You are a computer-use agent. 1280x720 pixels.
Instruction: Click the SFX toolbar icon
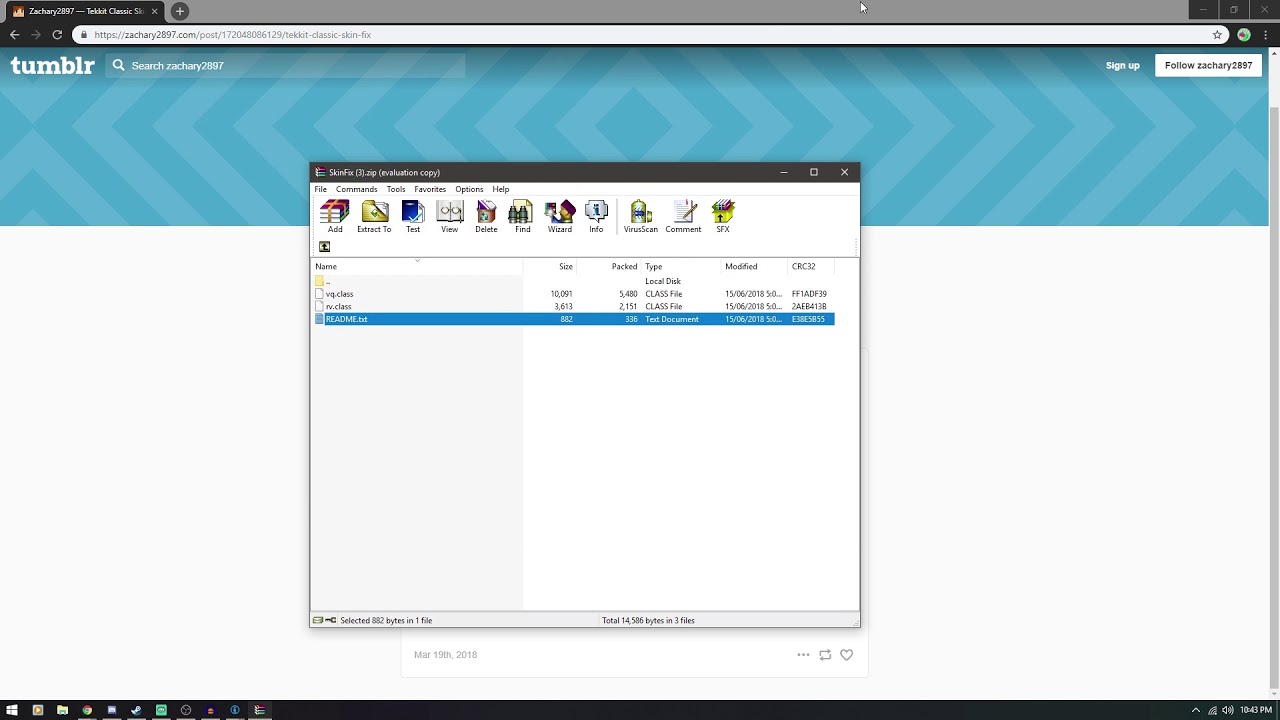[x=723, y=217]
